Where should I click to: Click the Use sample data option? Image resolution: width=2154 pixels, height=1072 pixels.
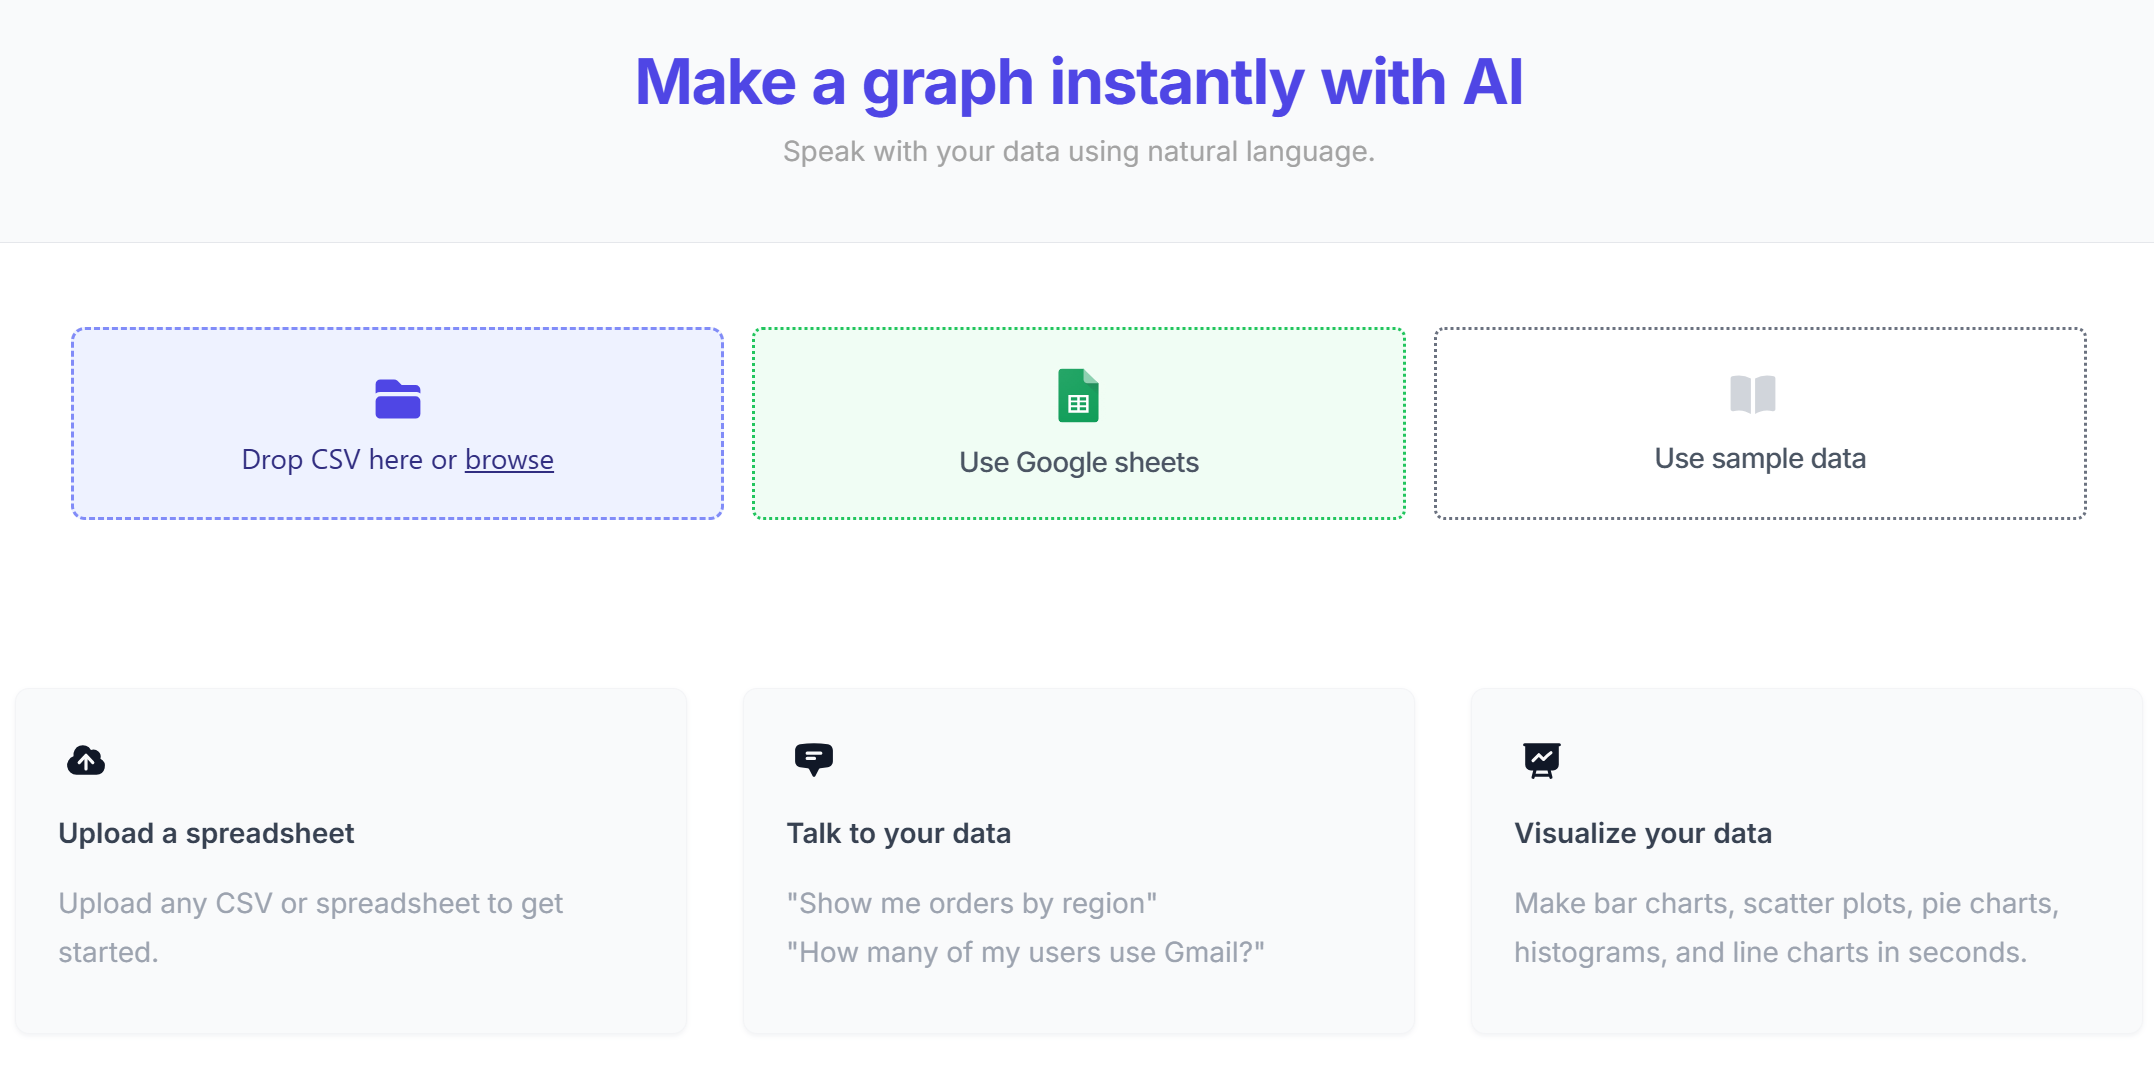tap(1759, 458)
